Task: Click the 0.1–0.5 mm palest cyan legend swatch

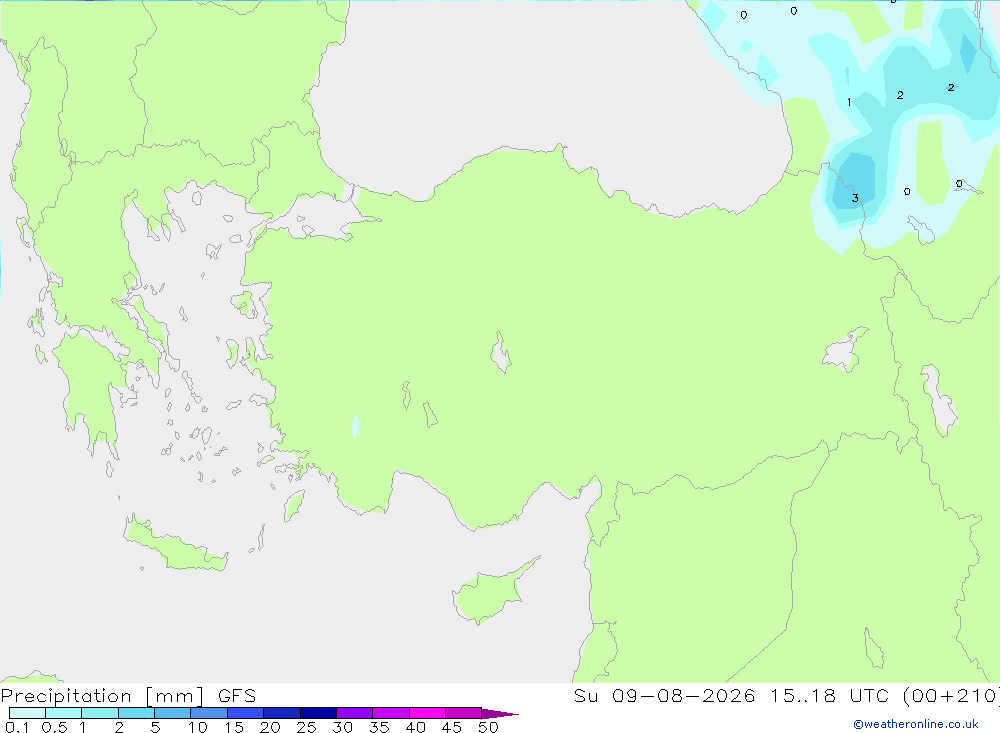Action: click(27, 713)
